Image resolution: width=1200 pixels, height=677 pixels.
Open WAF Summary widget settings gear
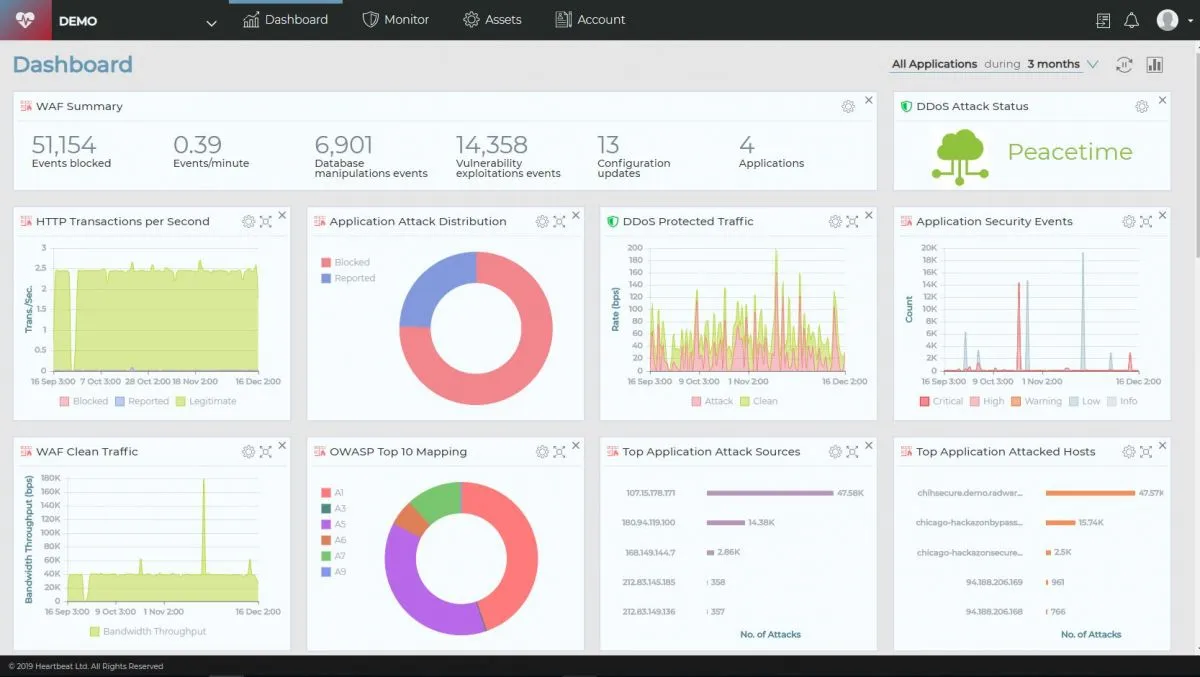(848, 106)
